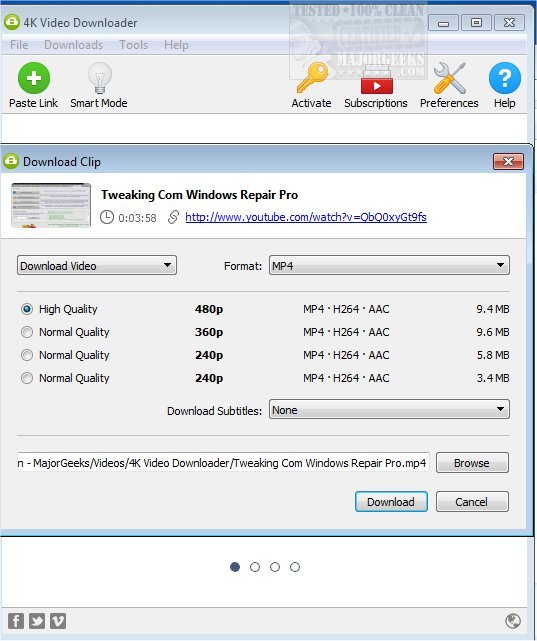Close the Download Clip dialog

point(508,161)
